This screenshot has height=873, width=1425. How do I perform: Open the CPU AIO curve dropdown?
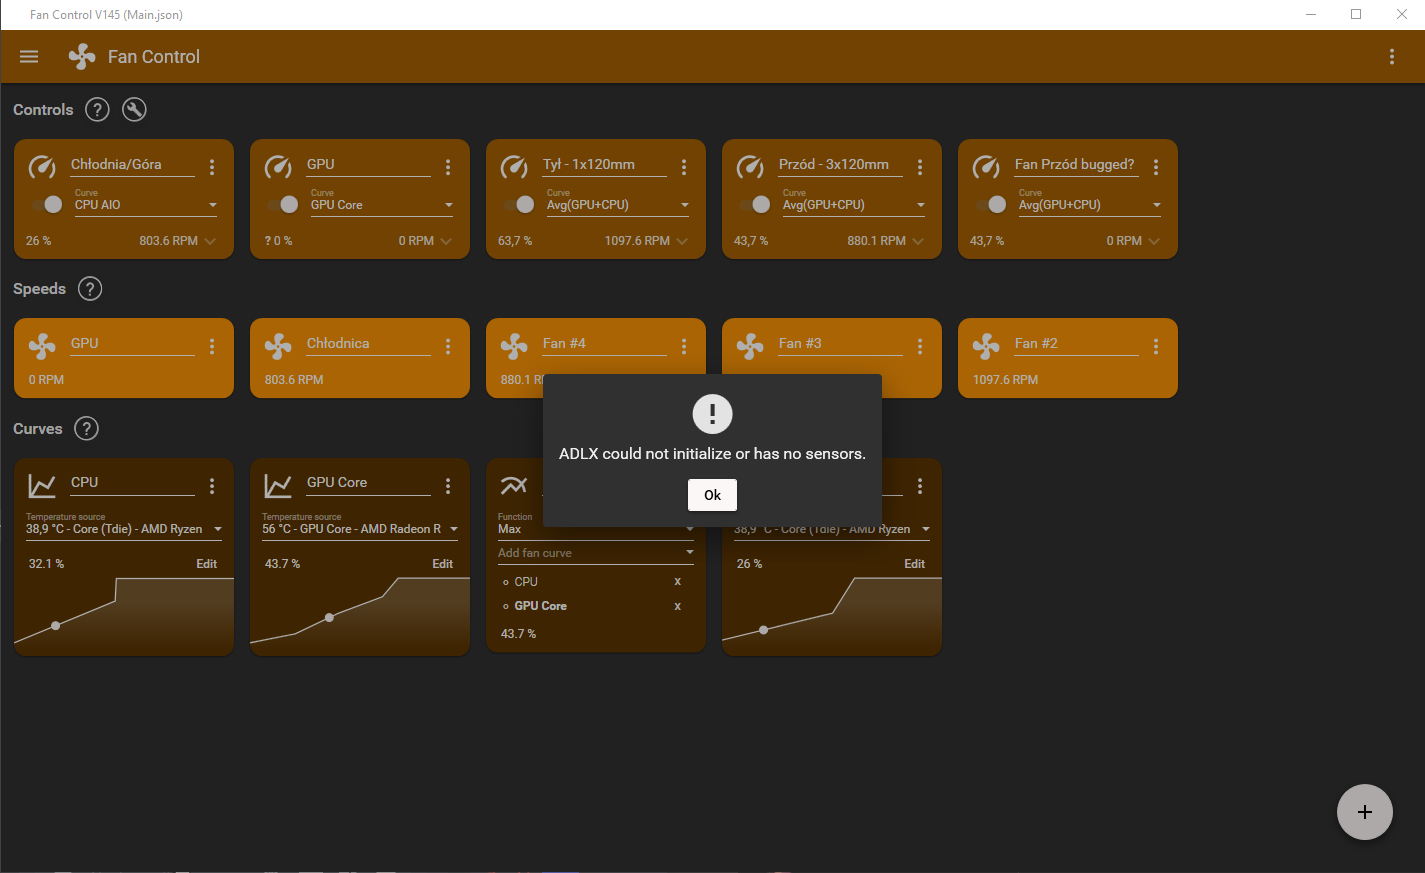[213, 204]
